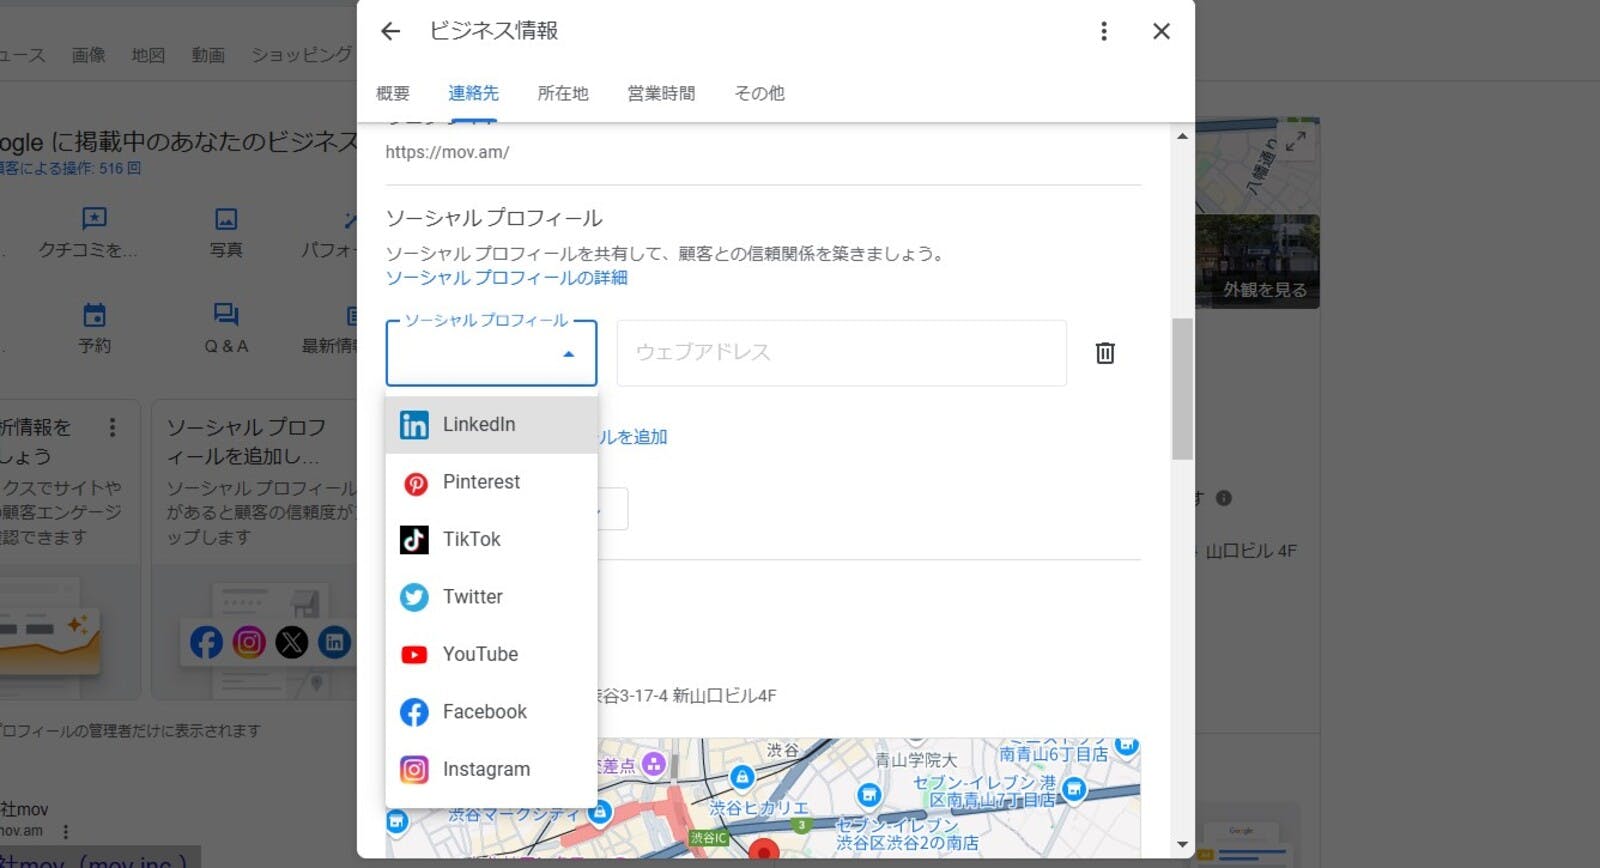Open three-dot menu on the 情報を card
The width and height of the screenshot is (1600, 868).
click(x=112, y=428)
